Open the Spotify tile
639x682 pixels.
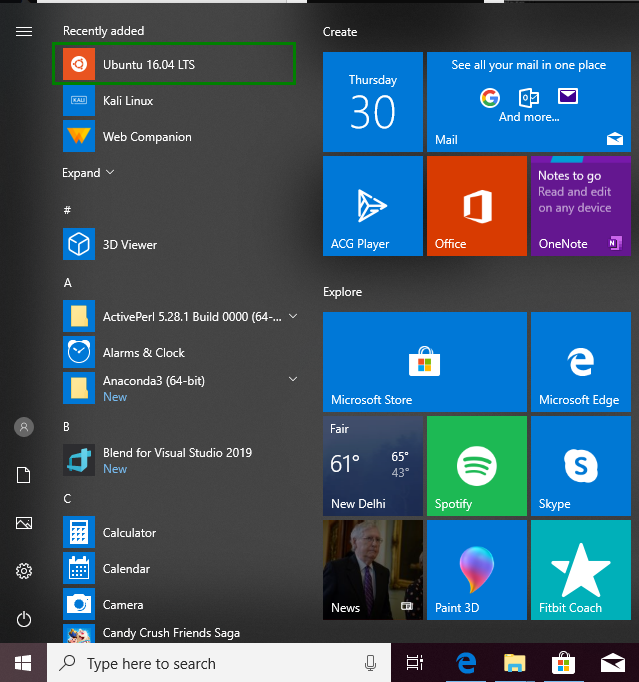coord(477,466)
